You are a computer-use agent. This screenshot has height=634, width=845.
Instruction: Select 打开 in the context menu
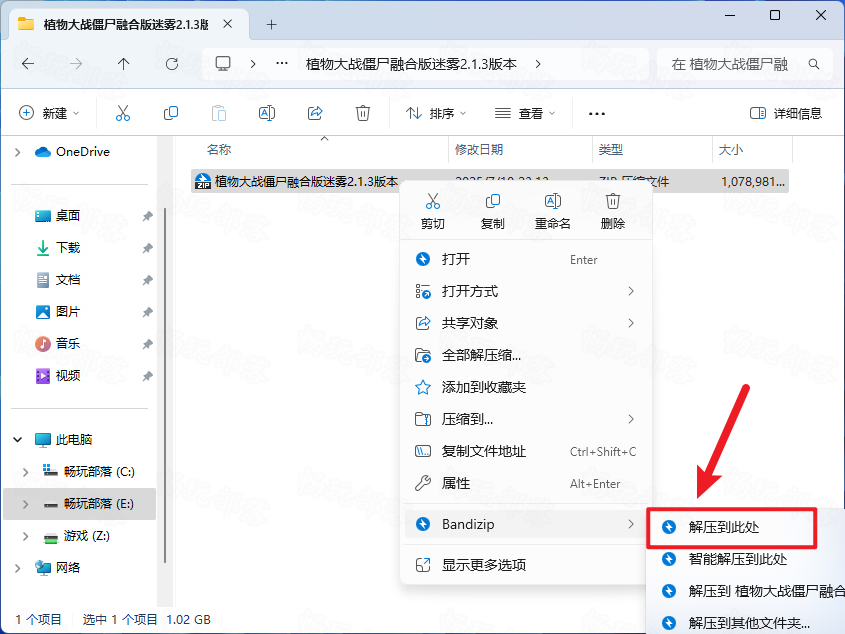(x=526, y=259)
